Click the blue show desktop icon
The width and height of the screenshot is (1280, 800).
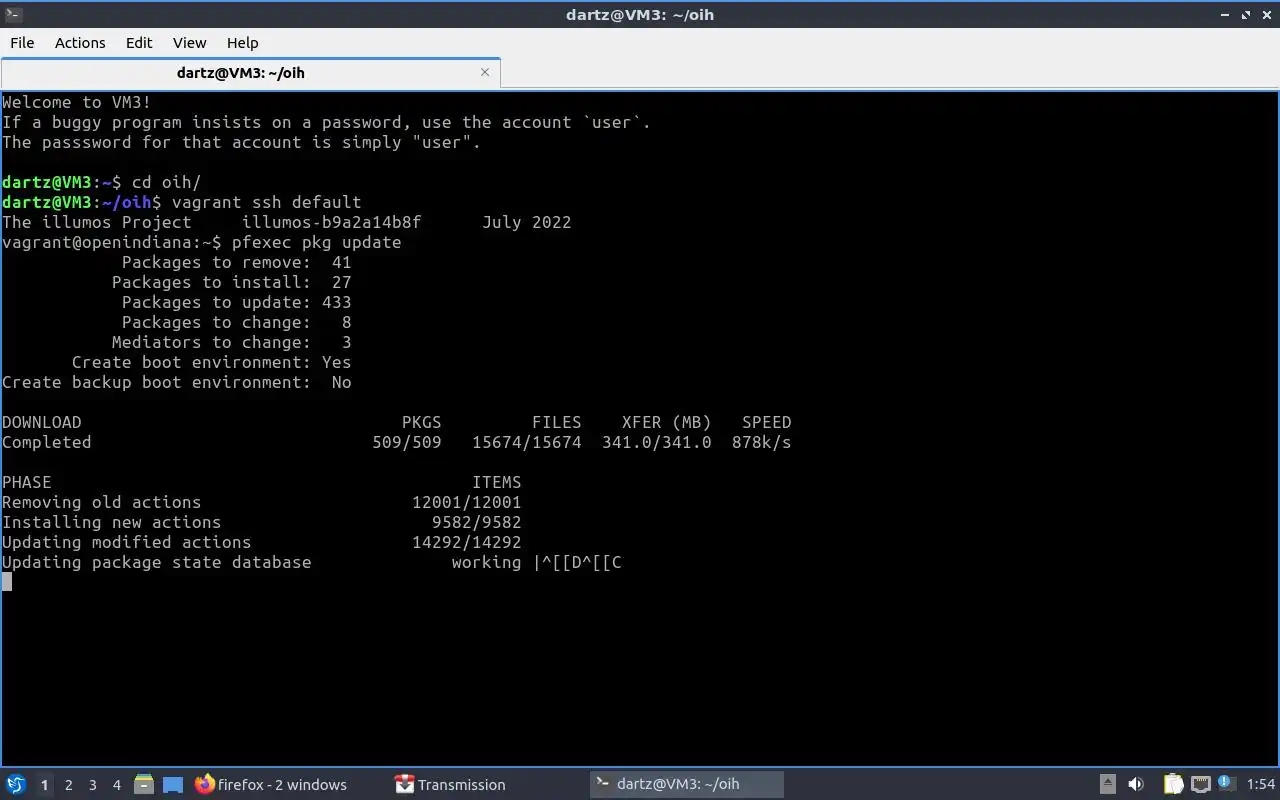click(x=173, y=784)
